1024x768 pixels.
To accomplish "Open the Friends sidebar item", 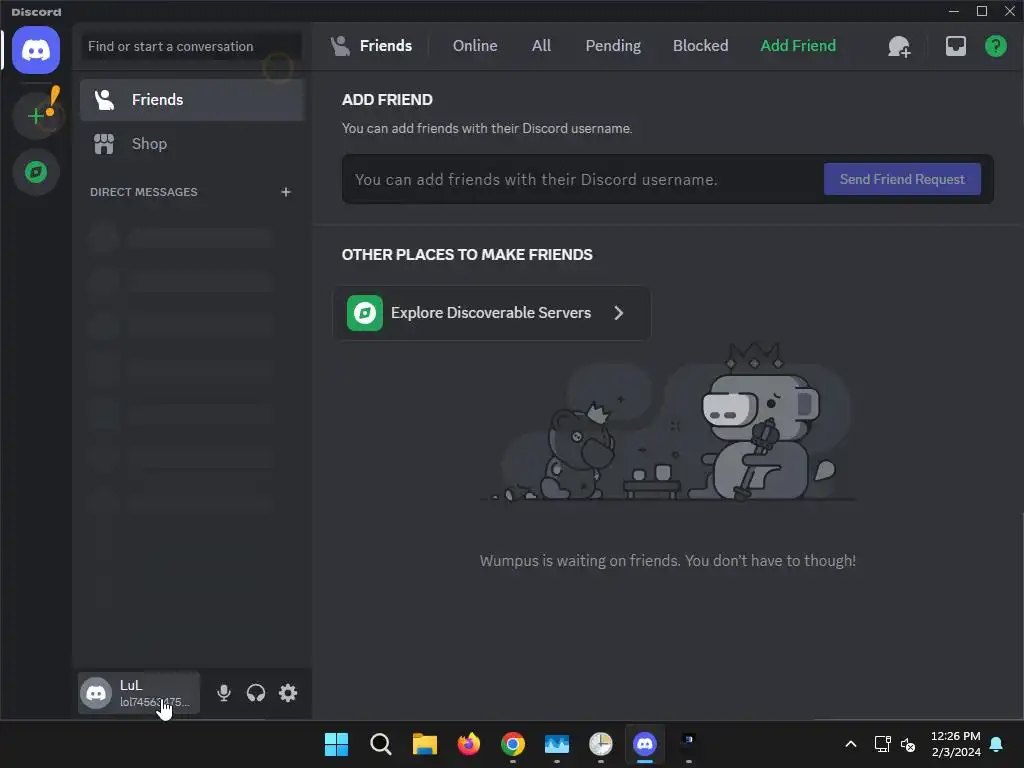I will pyautogui.click(x=191, y=100).
